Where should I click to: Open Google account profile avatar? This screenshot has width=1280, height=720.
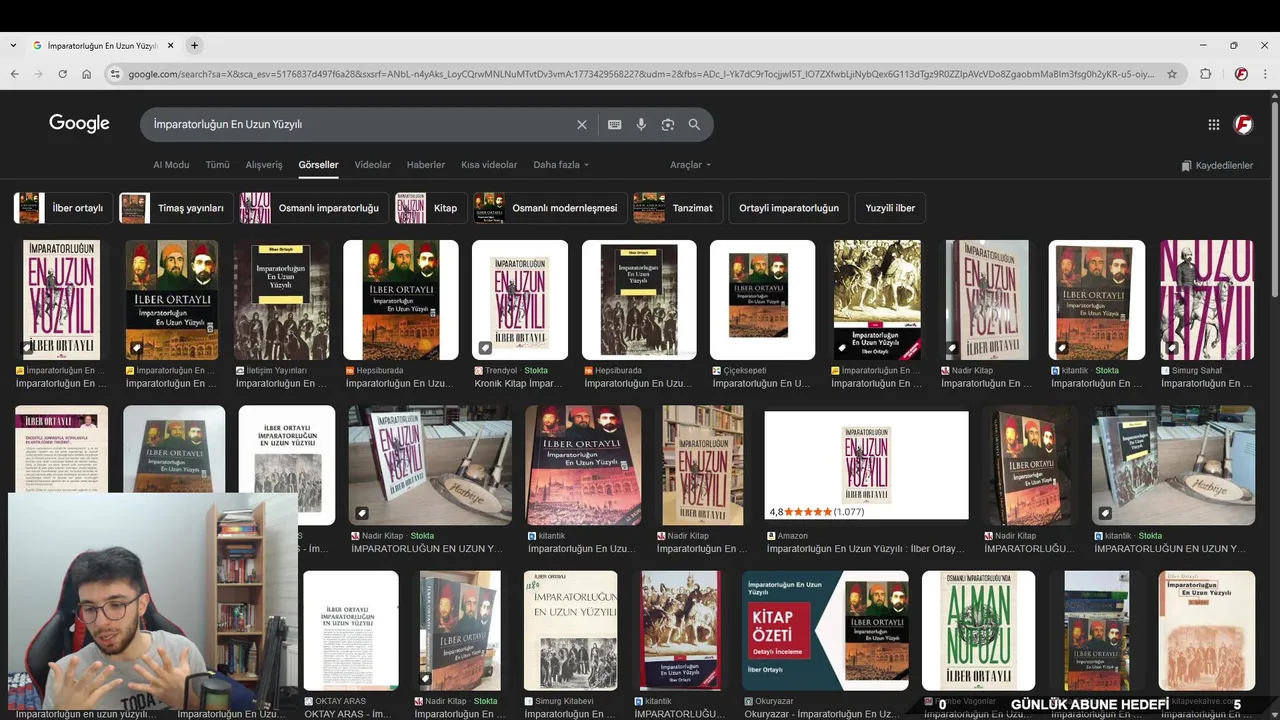pos(1244,125)
